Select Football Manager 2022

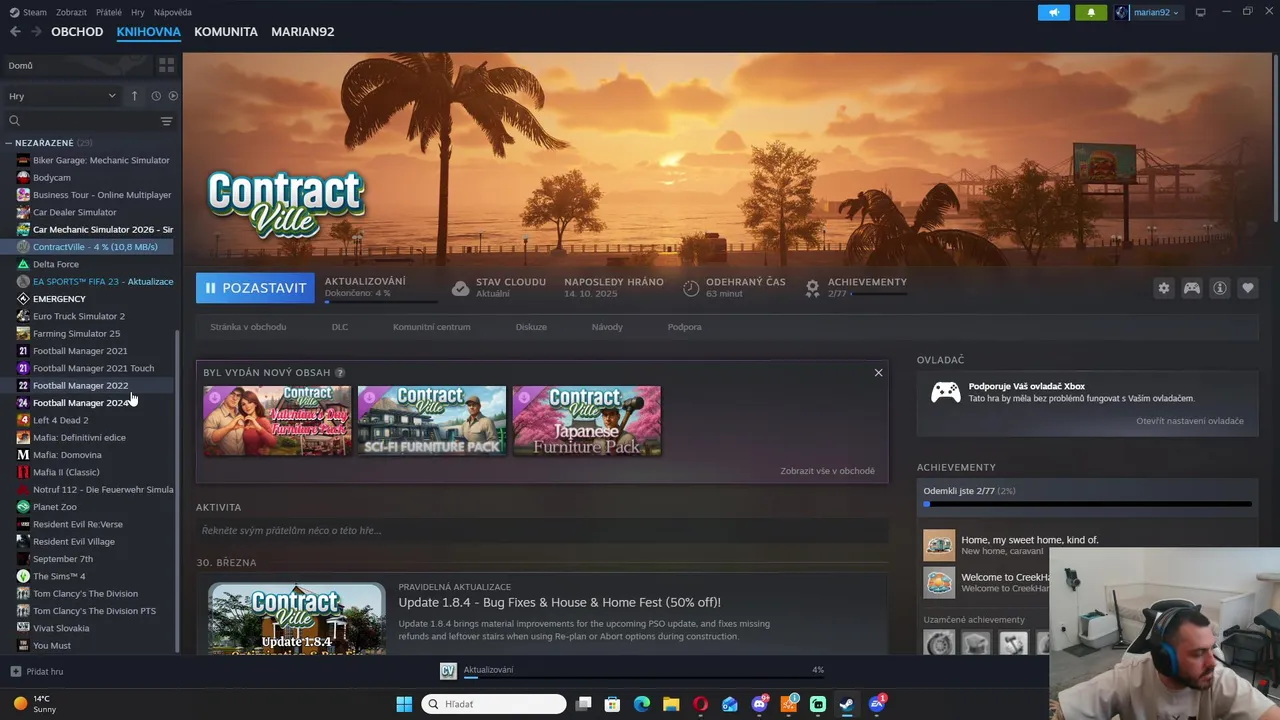tap(95, 385)
